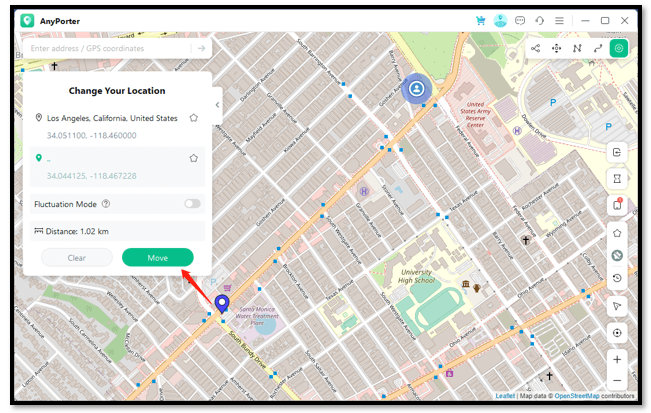Click University High School label on map
This screenshot has height=413, width=651.
point(416,276)
